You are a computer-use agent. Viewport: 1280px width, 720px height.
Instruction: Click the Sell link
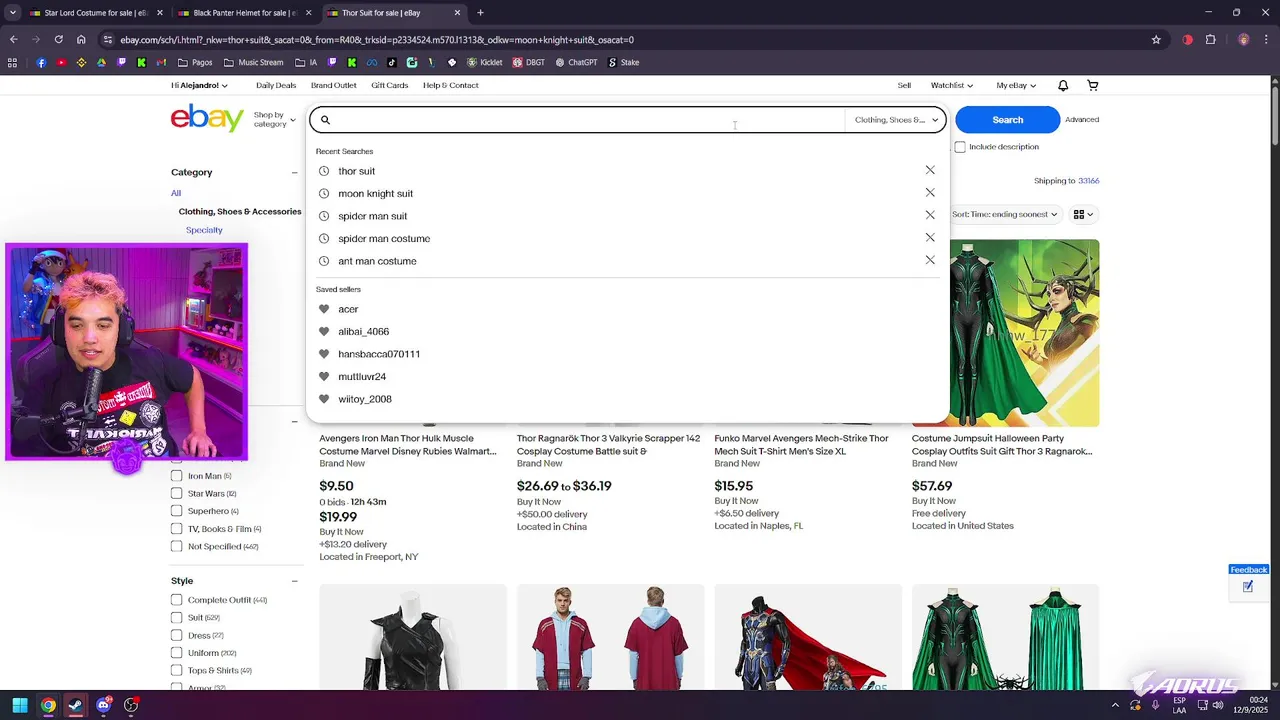(x=904, y=85)
